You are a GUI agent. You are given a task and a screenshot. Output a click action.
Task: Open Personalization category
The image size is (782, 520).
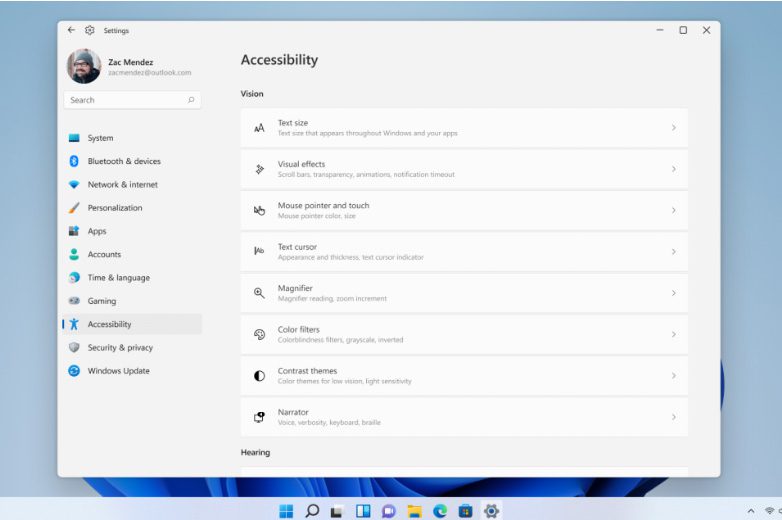coord(115,208)
